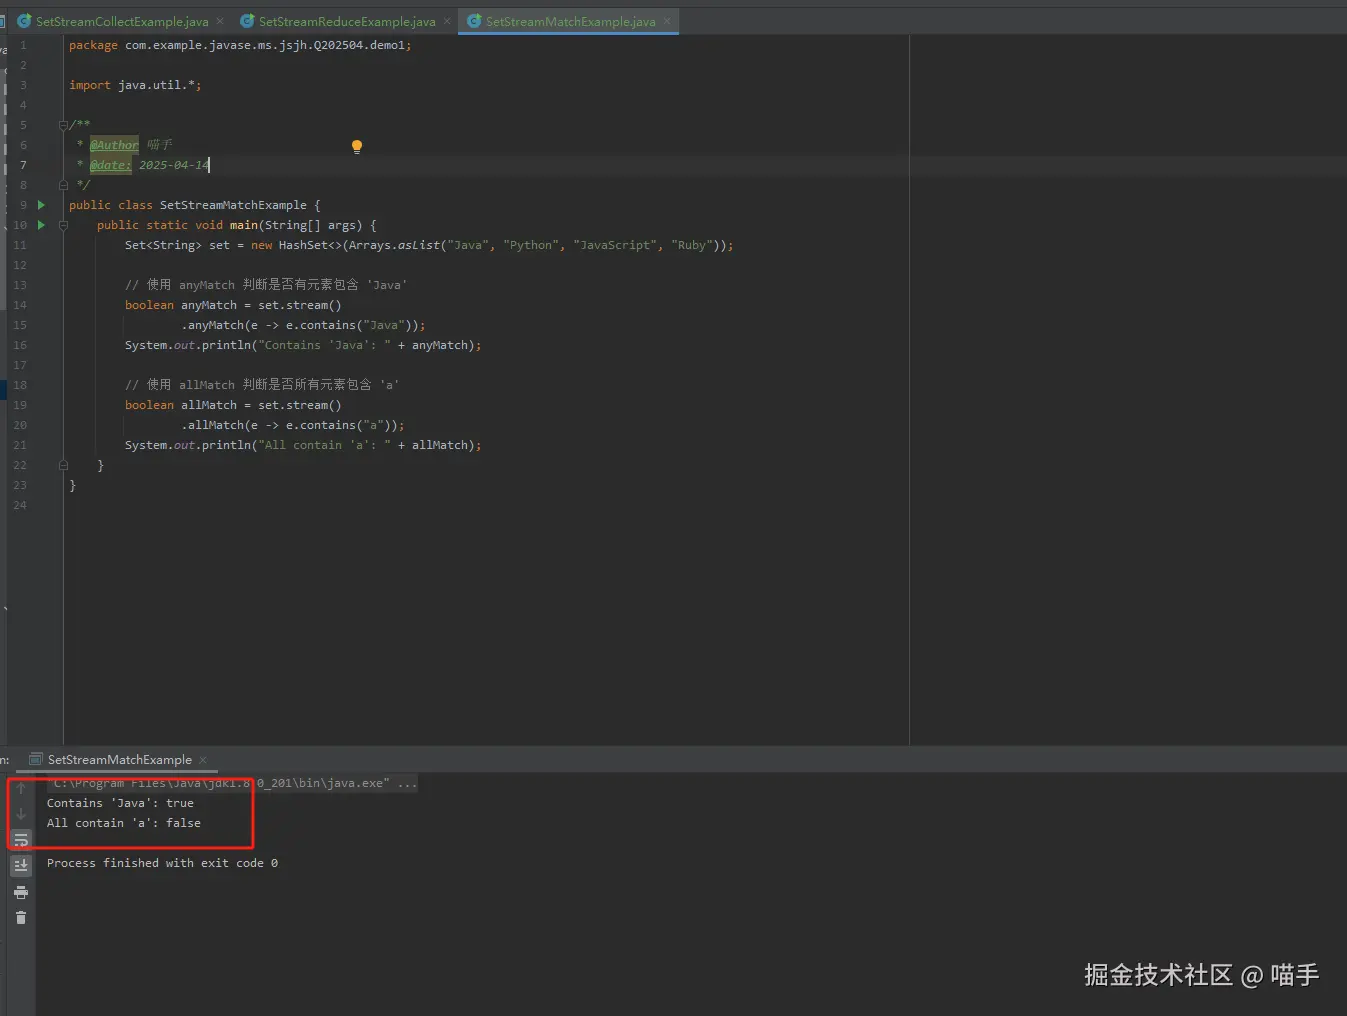Click the HashSet initialization line
The height and width of the screenshot is (1016, 1347).
click(x=429, y=245)
